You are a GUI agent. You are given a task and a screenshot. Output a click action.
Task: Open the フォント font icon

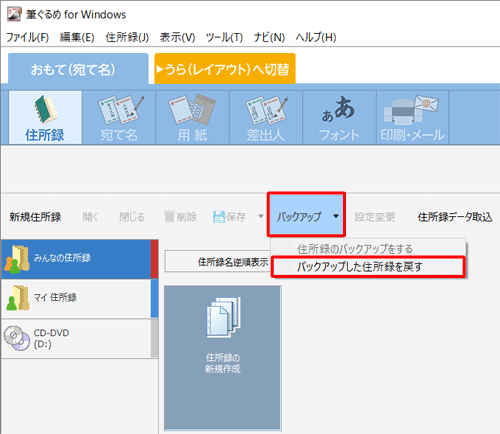point(339,117)
